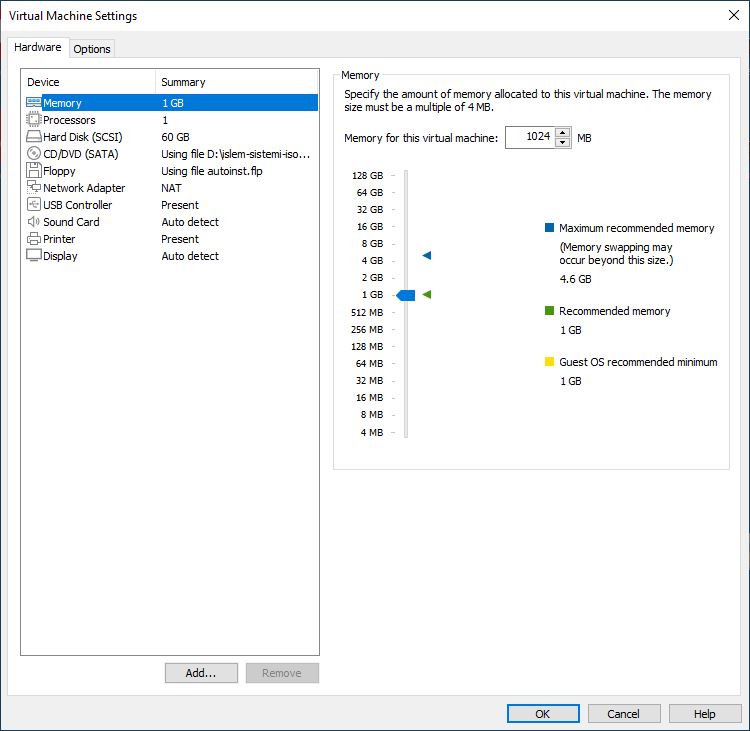The width and height of the screenshot is (750, 731).
Task: Click the Floppy disk icon
Action: click(33, 170)
